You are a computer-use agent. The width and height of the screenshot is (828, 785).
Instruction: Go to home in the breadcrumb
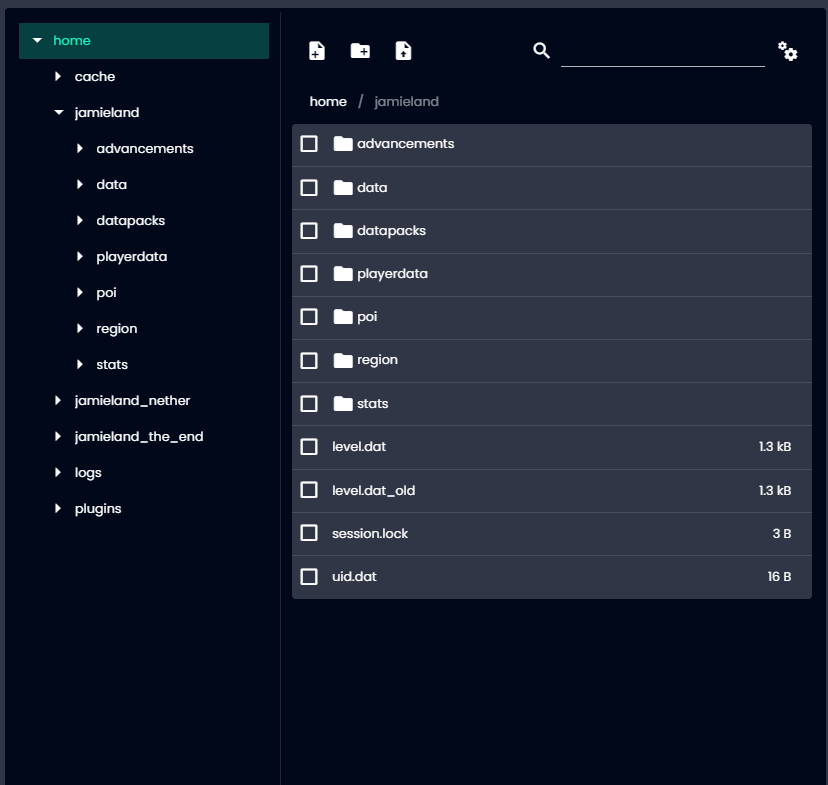[328, 101]
